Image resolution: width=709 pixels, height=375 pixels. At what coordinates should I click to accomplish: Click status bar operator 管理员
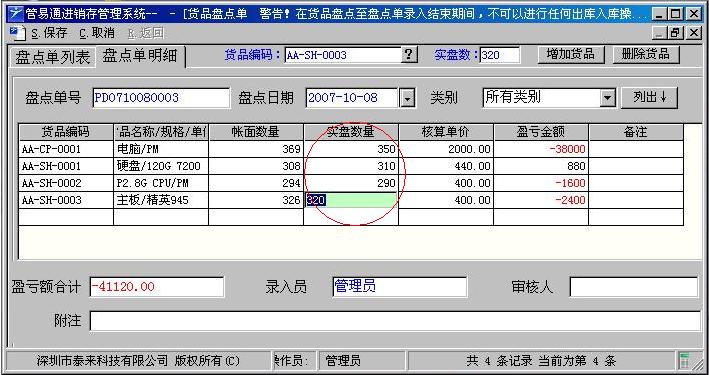pos(343,361)
